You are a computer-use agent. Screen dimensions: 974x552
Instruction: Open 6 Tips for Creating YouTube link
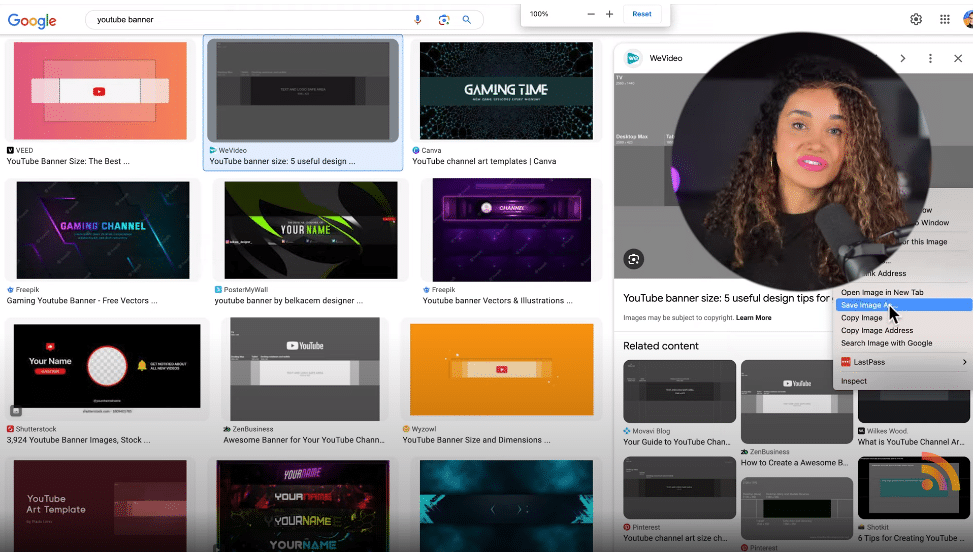pos(911,538)
